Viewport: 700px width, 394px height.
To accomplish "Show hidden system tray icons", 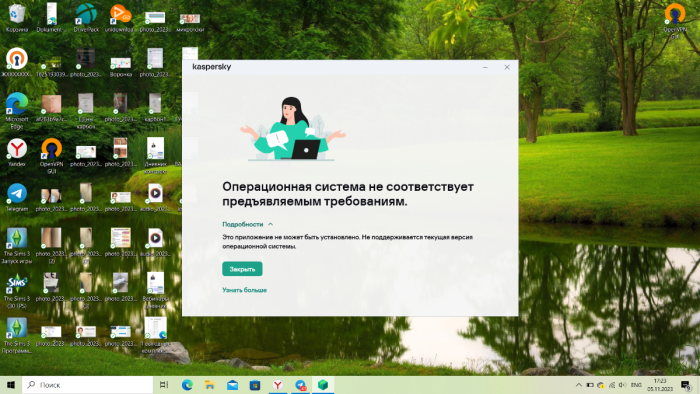I will coord(579,385).
